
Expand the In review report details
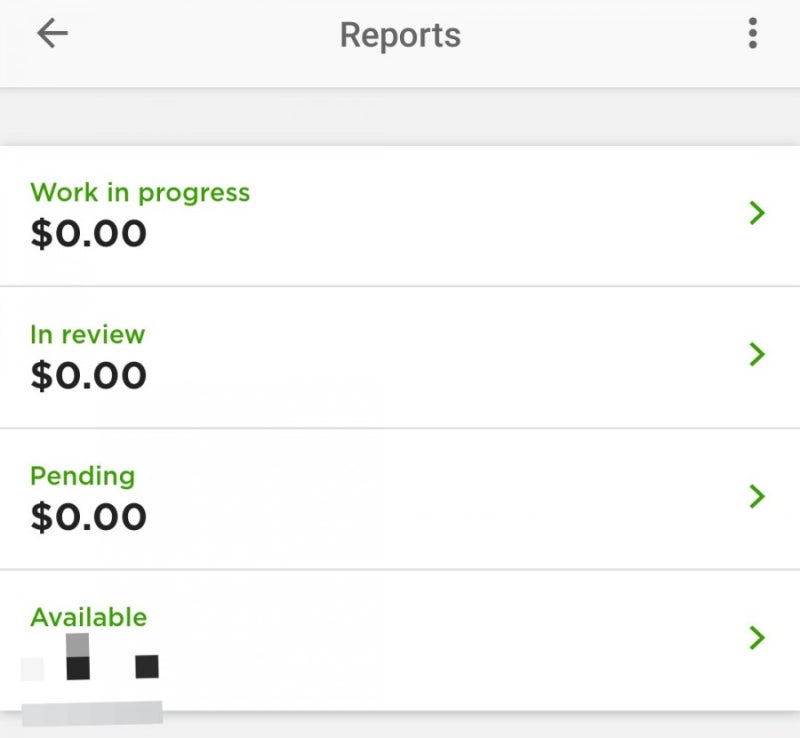(400, 355)
